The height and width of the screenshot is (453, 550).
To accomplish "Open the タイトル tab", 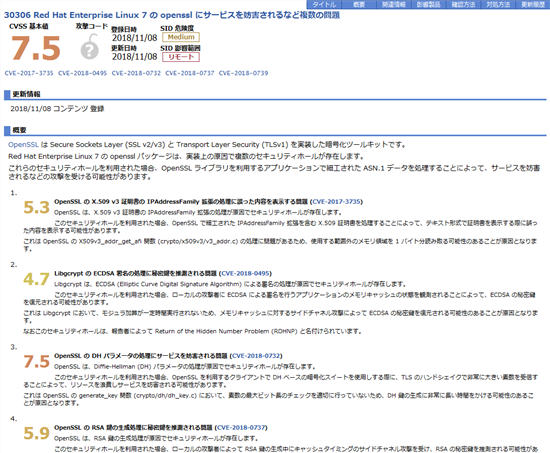I will (x=324, y=5).
